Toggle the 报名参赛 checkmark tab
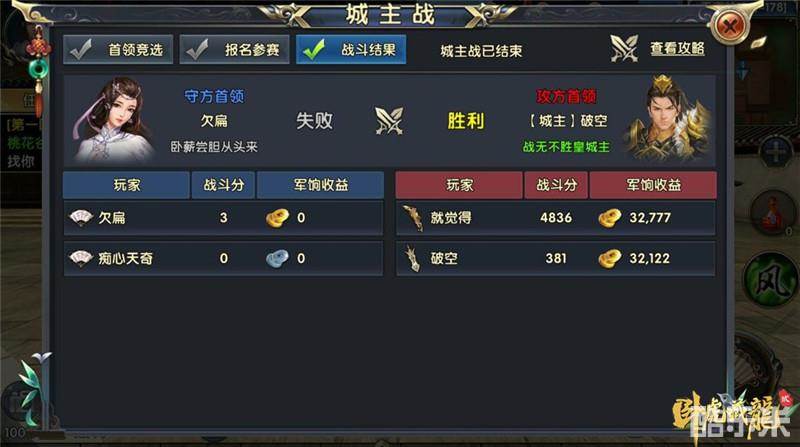This screenshot has width=800, height=447. (x=234, y=49)
